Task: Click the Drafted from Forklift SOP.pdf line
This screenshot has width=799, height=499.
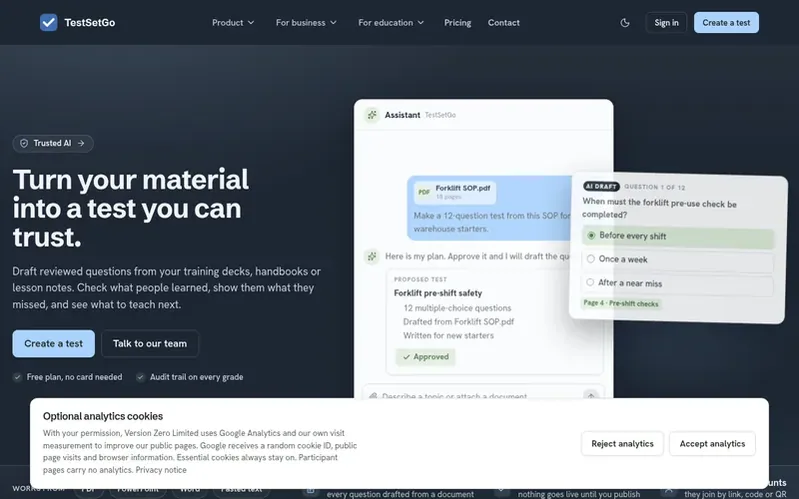Action: click(459, 322)
